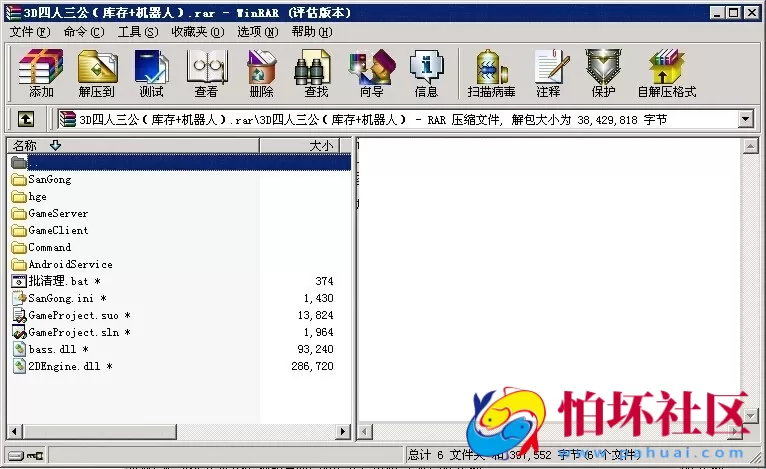
Task: Click the archive path field in the address bar
Action: click(x=398, y=119)
